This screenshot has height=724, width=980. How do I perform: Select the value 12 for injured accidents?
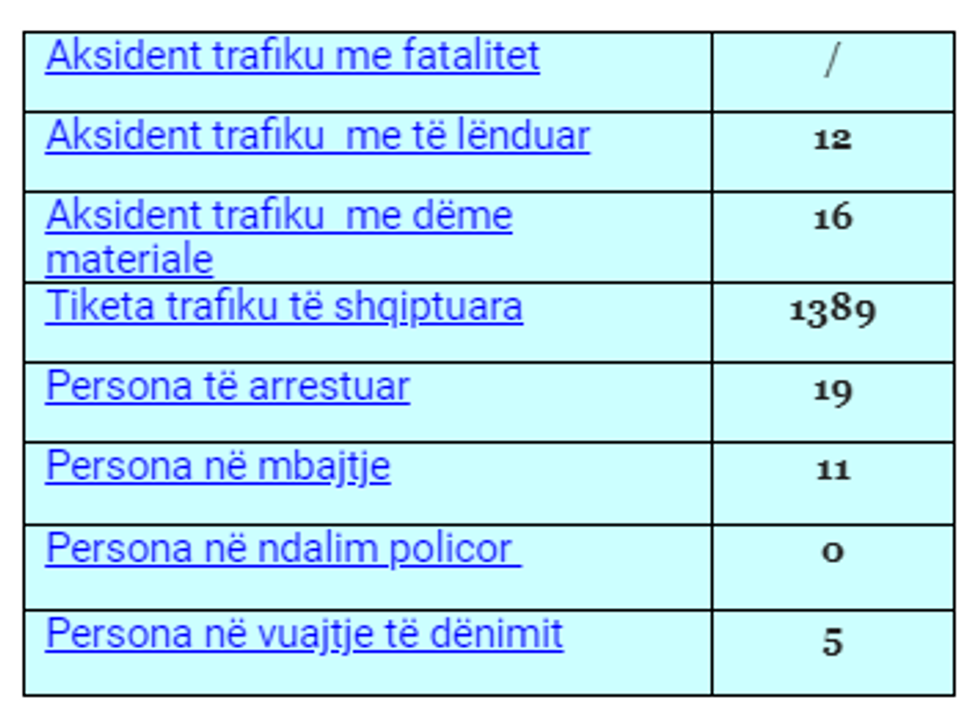832,139
